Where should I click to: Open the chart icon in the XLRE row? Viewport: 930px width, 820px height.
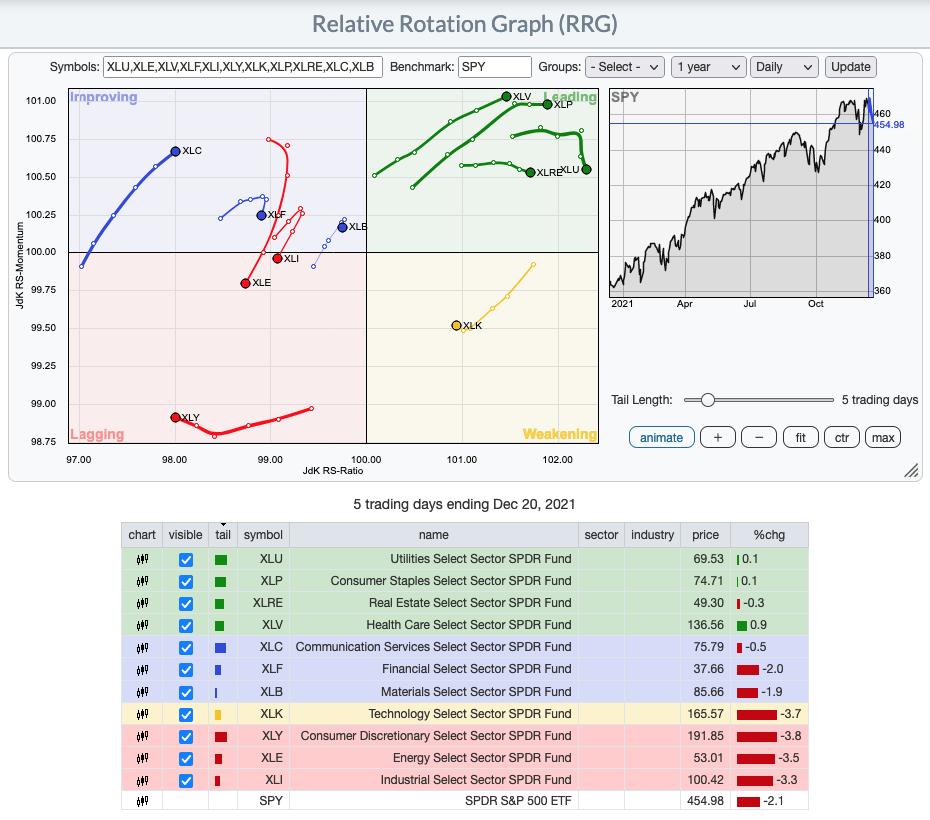pos(142,603)
